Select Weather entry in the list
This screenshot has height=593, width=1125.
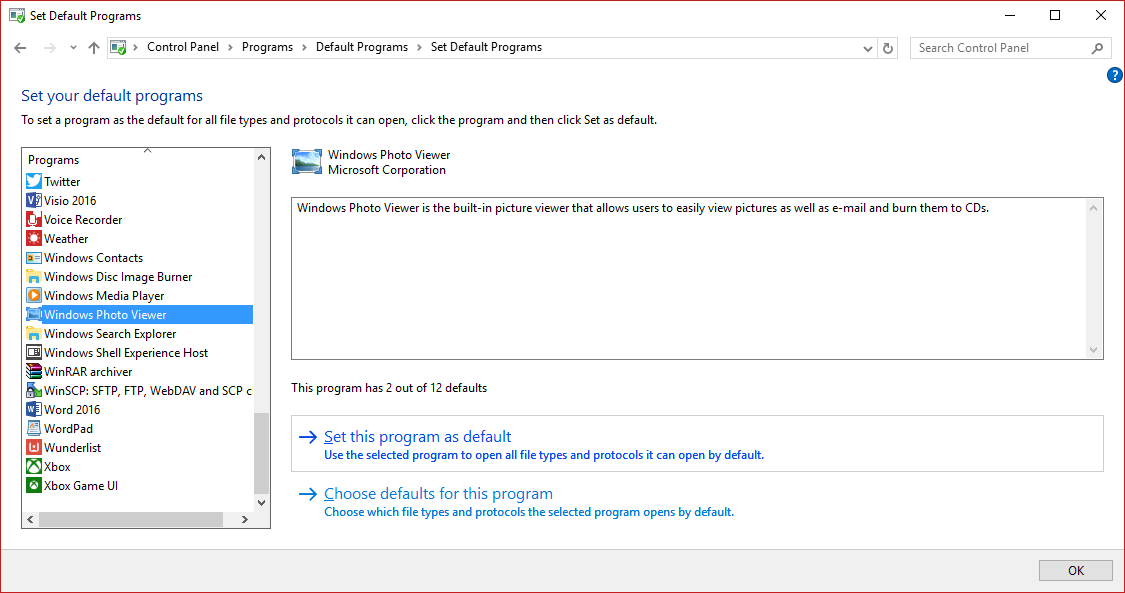click(66, 239)
